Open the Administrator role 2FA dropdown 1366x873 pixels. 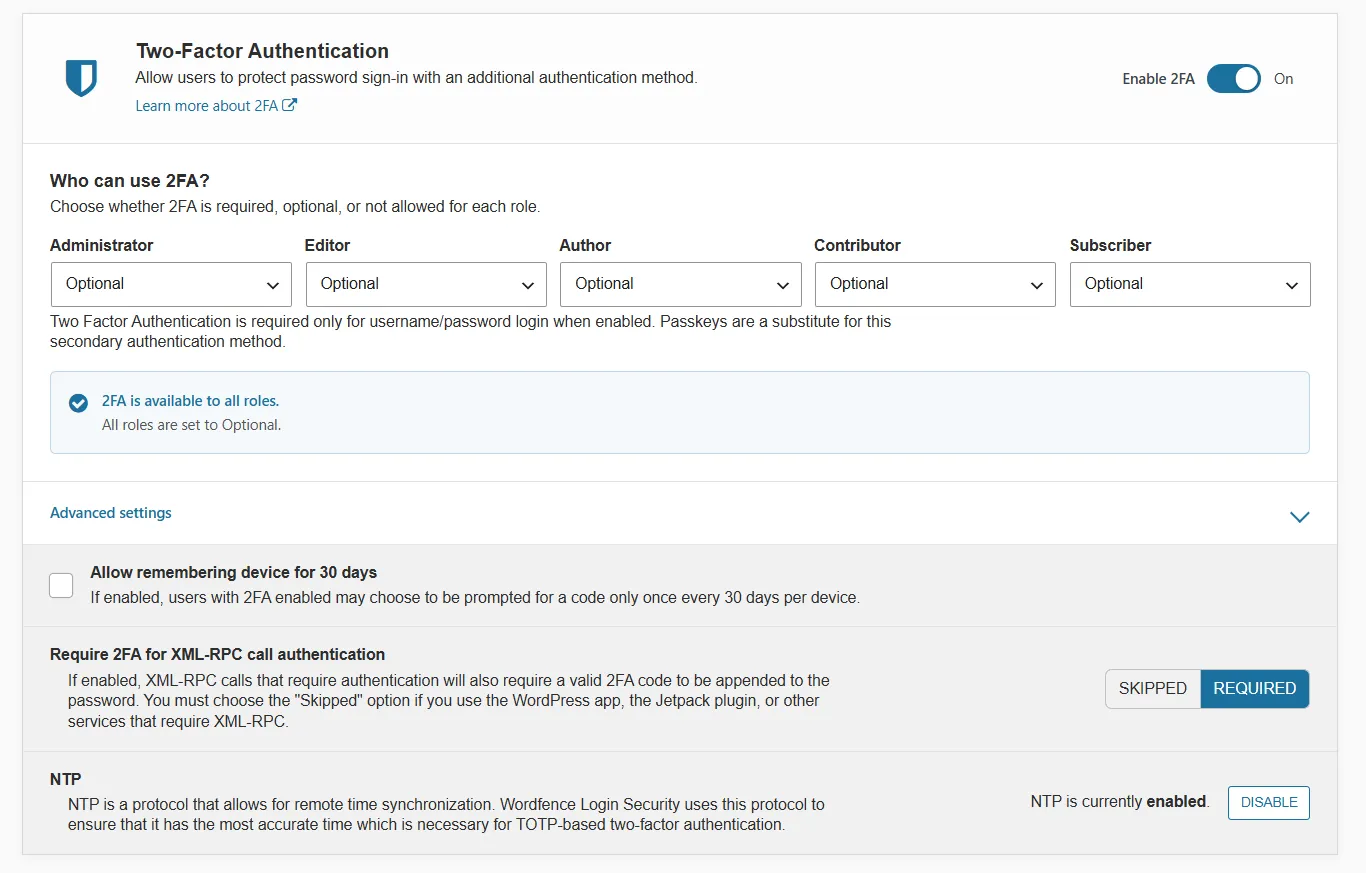[171, 284]
